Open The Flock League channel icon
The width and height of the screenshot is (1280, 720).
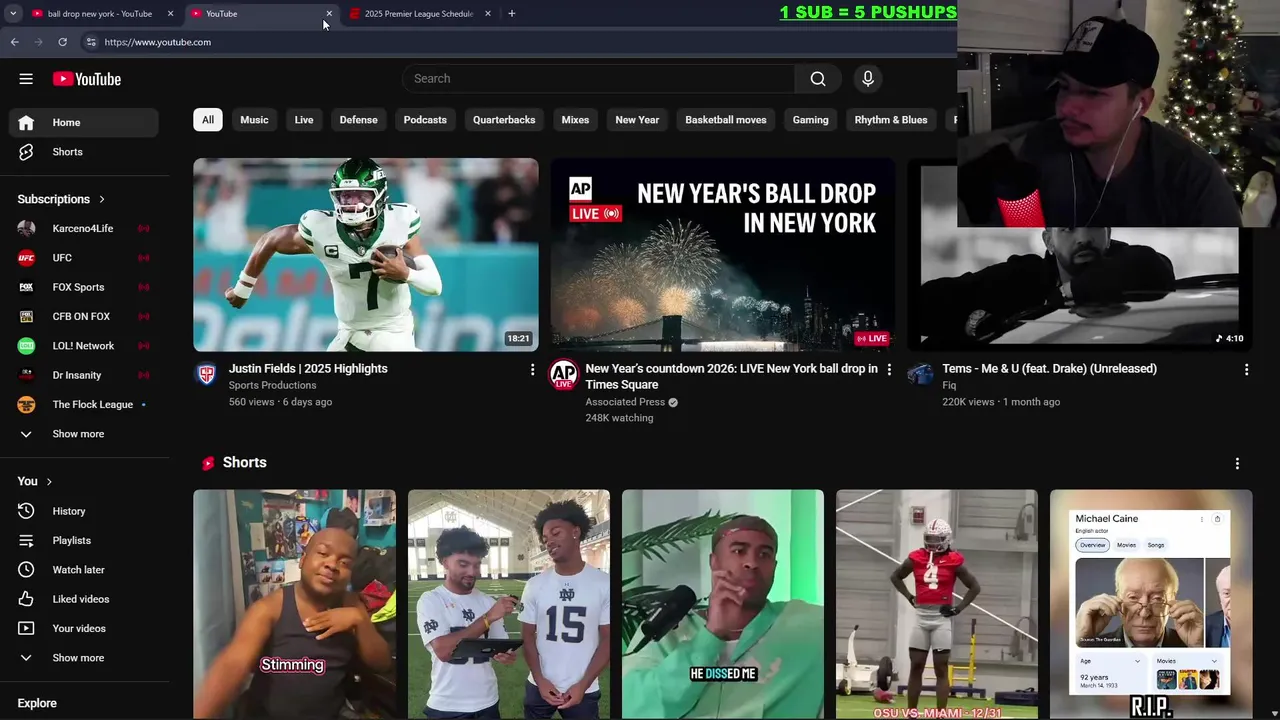pos(26,405)
